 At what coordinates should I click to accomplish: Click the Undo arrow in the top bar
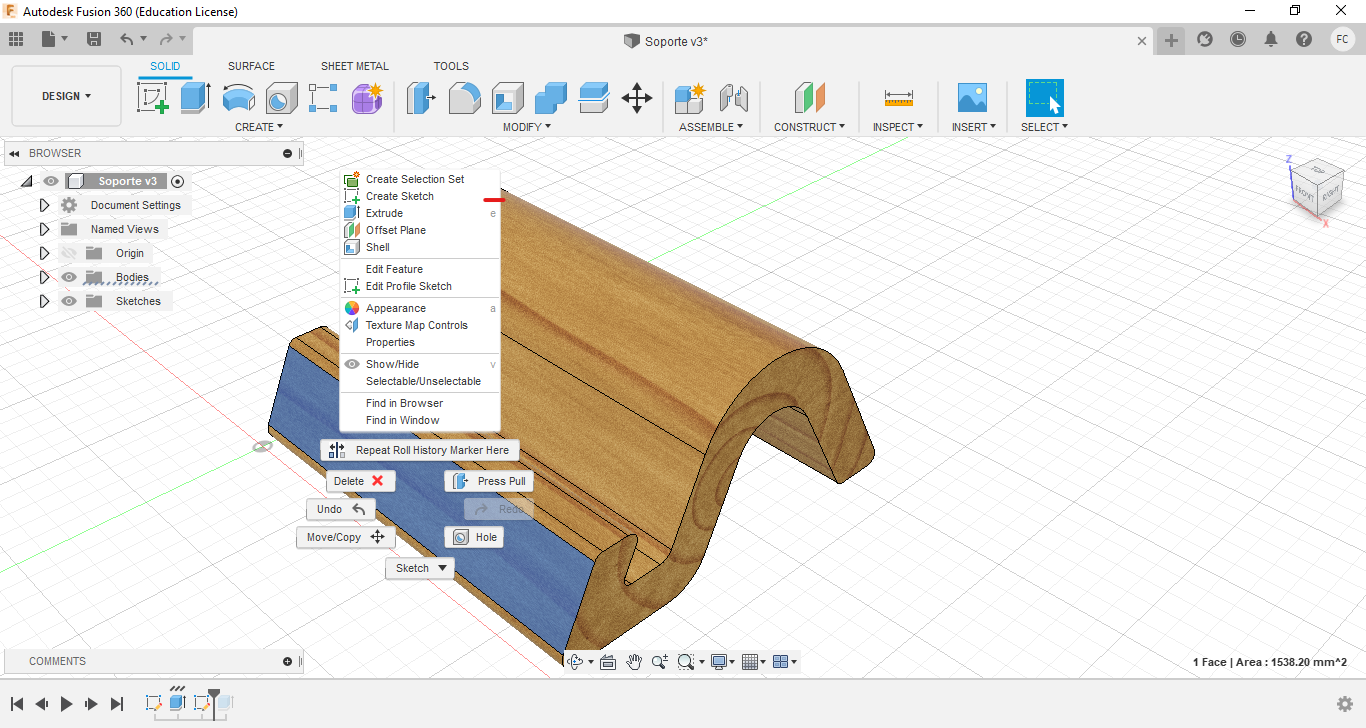pyautogui.click(x=126, y=39)
